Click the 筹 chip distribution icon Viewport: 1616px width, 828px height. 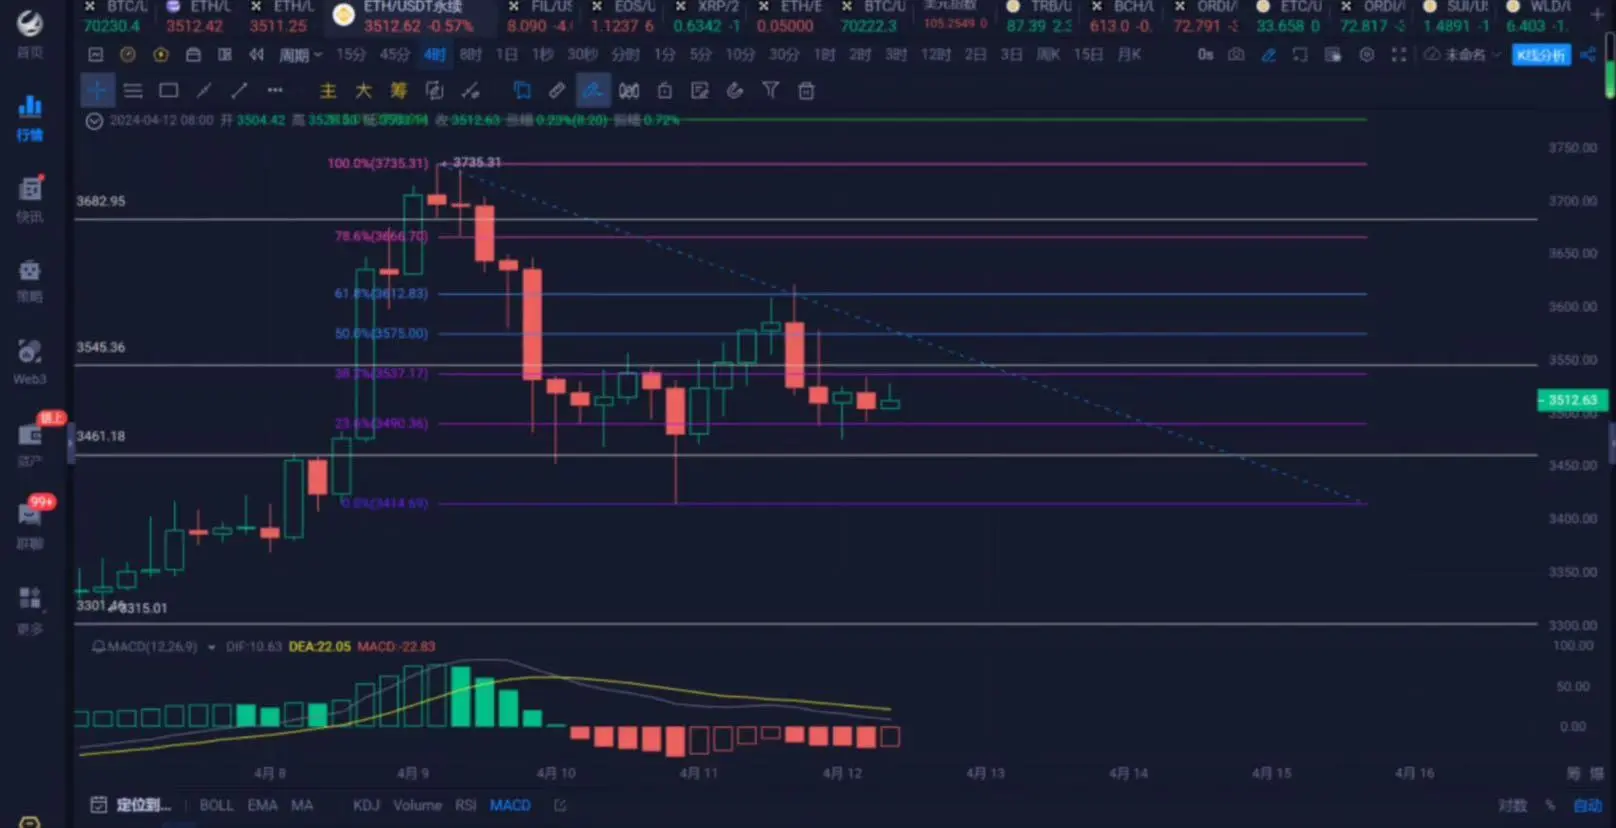399,91
